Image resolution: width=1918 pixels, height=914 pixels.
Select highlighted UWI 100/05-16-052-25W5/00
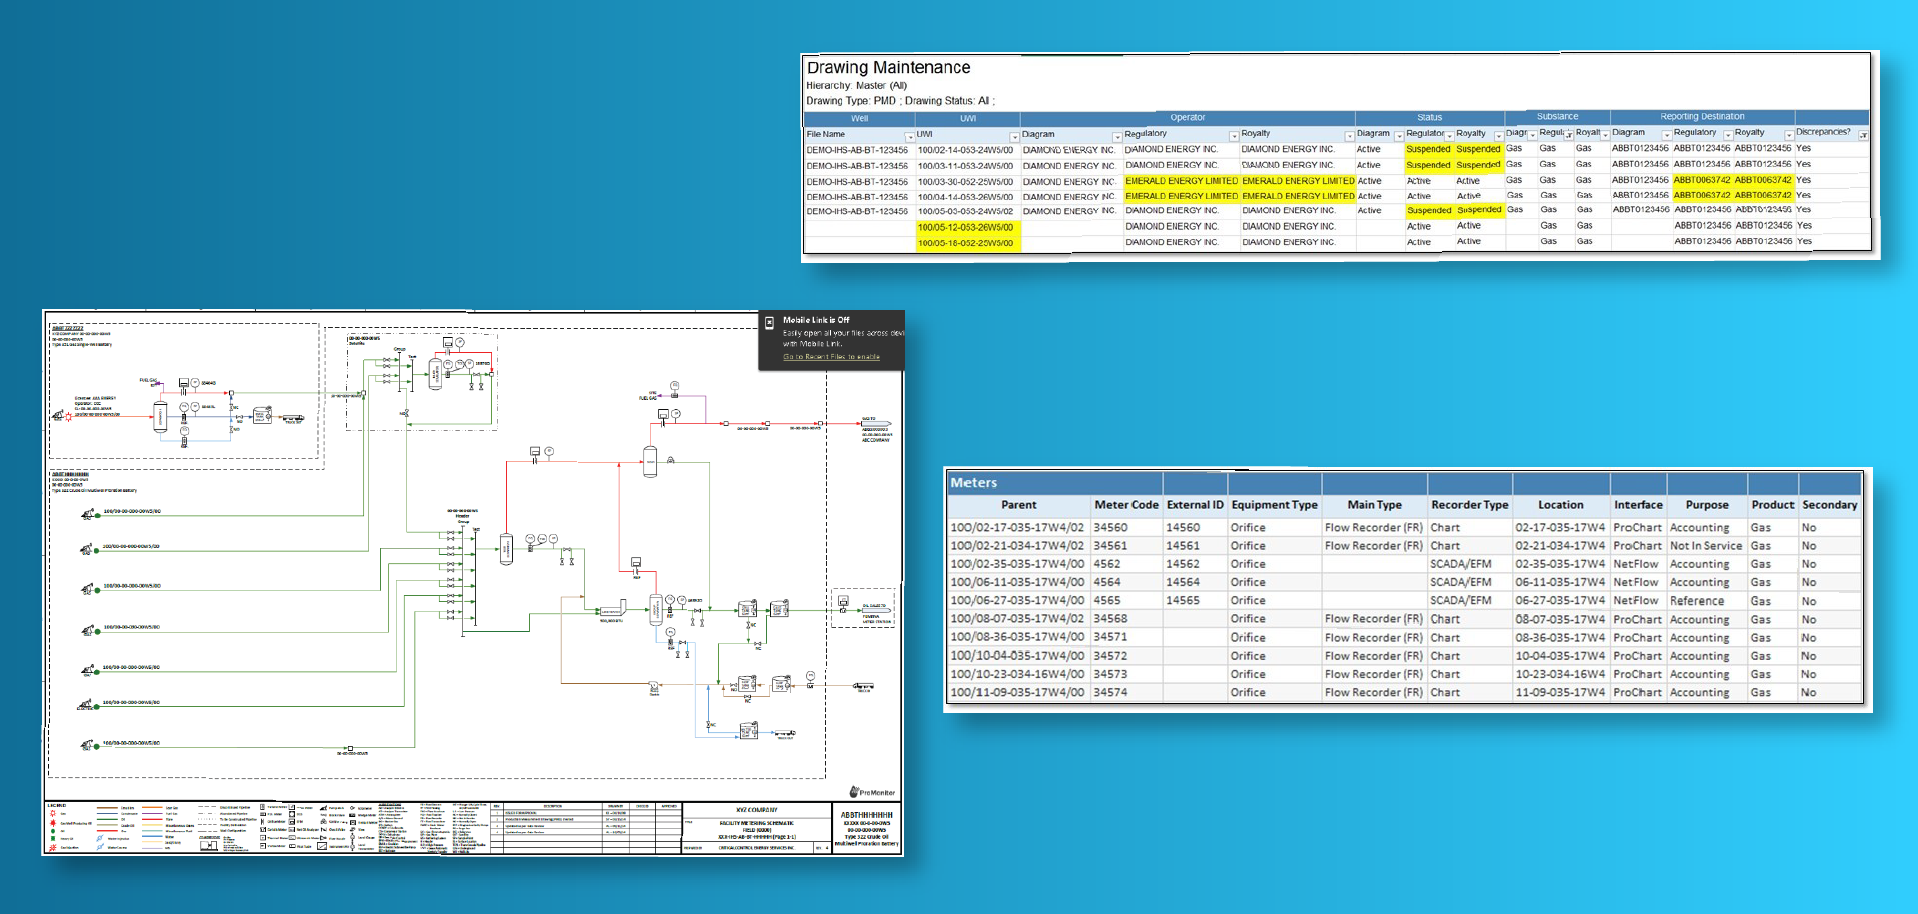click(x=967, y=243)
